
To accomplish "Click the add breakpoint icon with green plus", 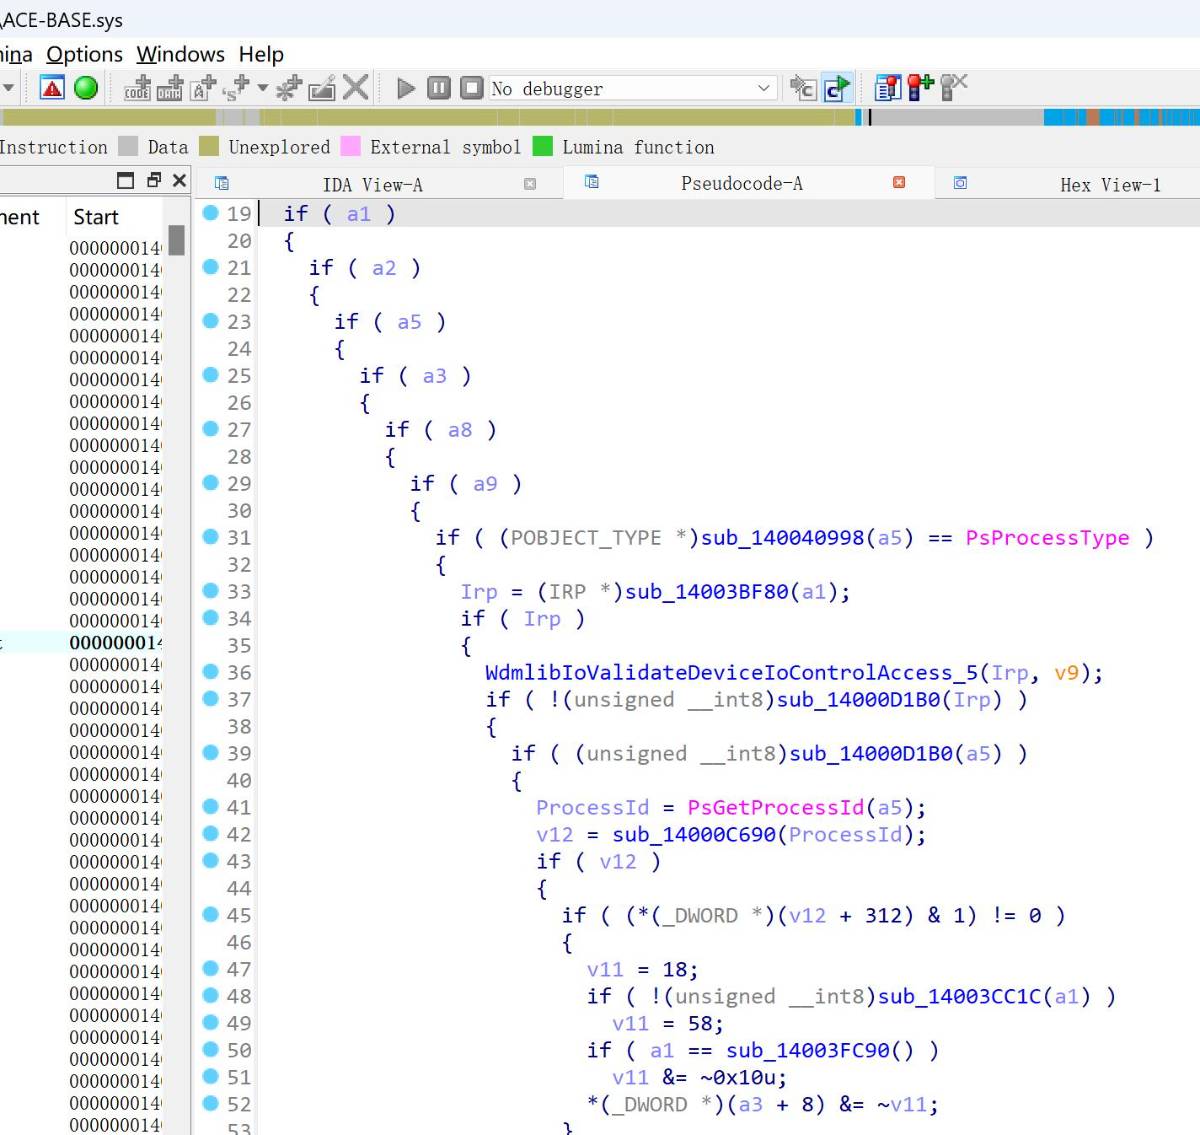I will [x=921, y=88].
